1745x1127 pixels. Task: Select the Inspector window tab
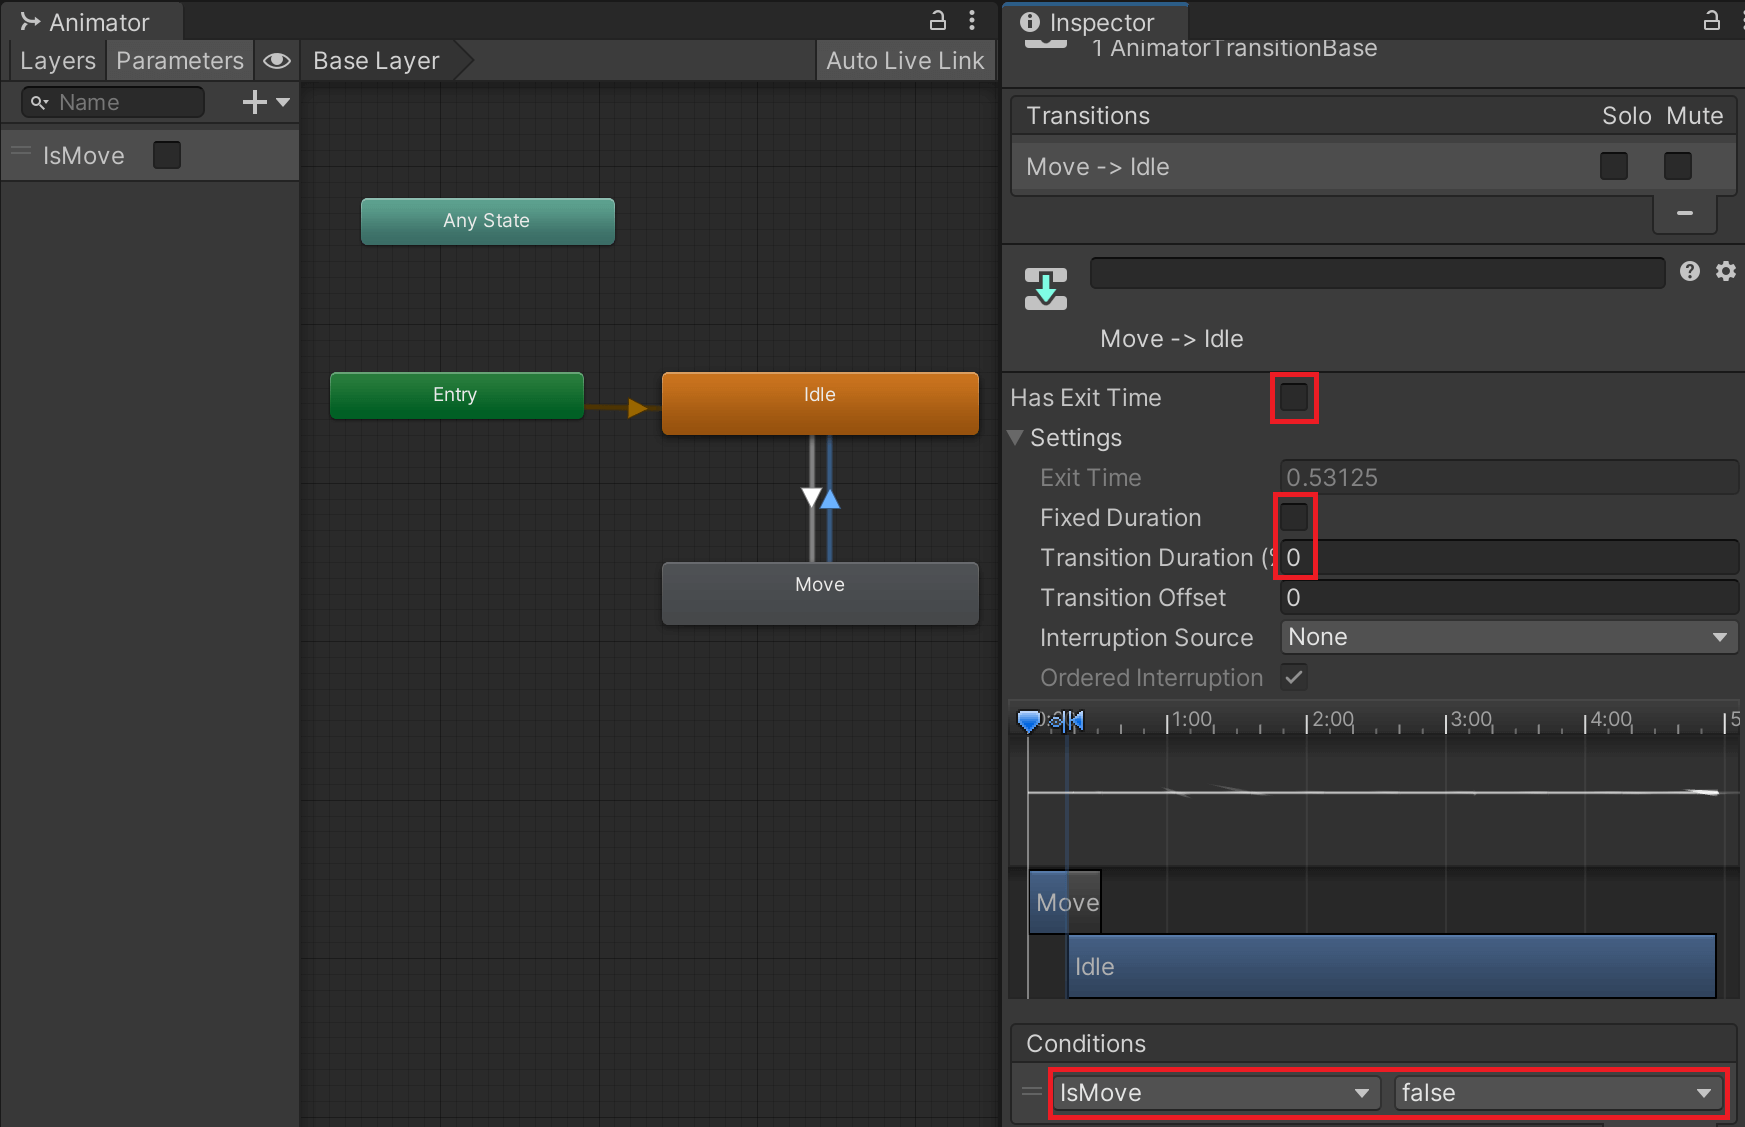click(x=1094, y=22)
